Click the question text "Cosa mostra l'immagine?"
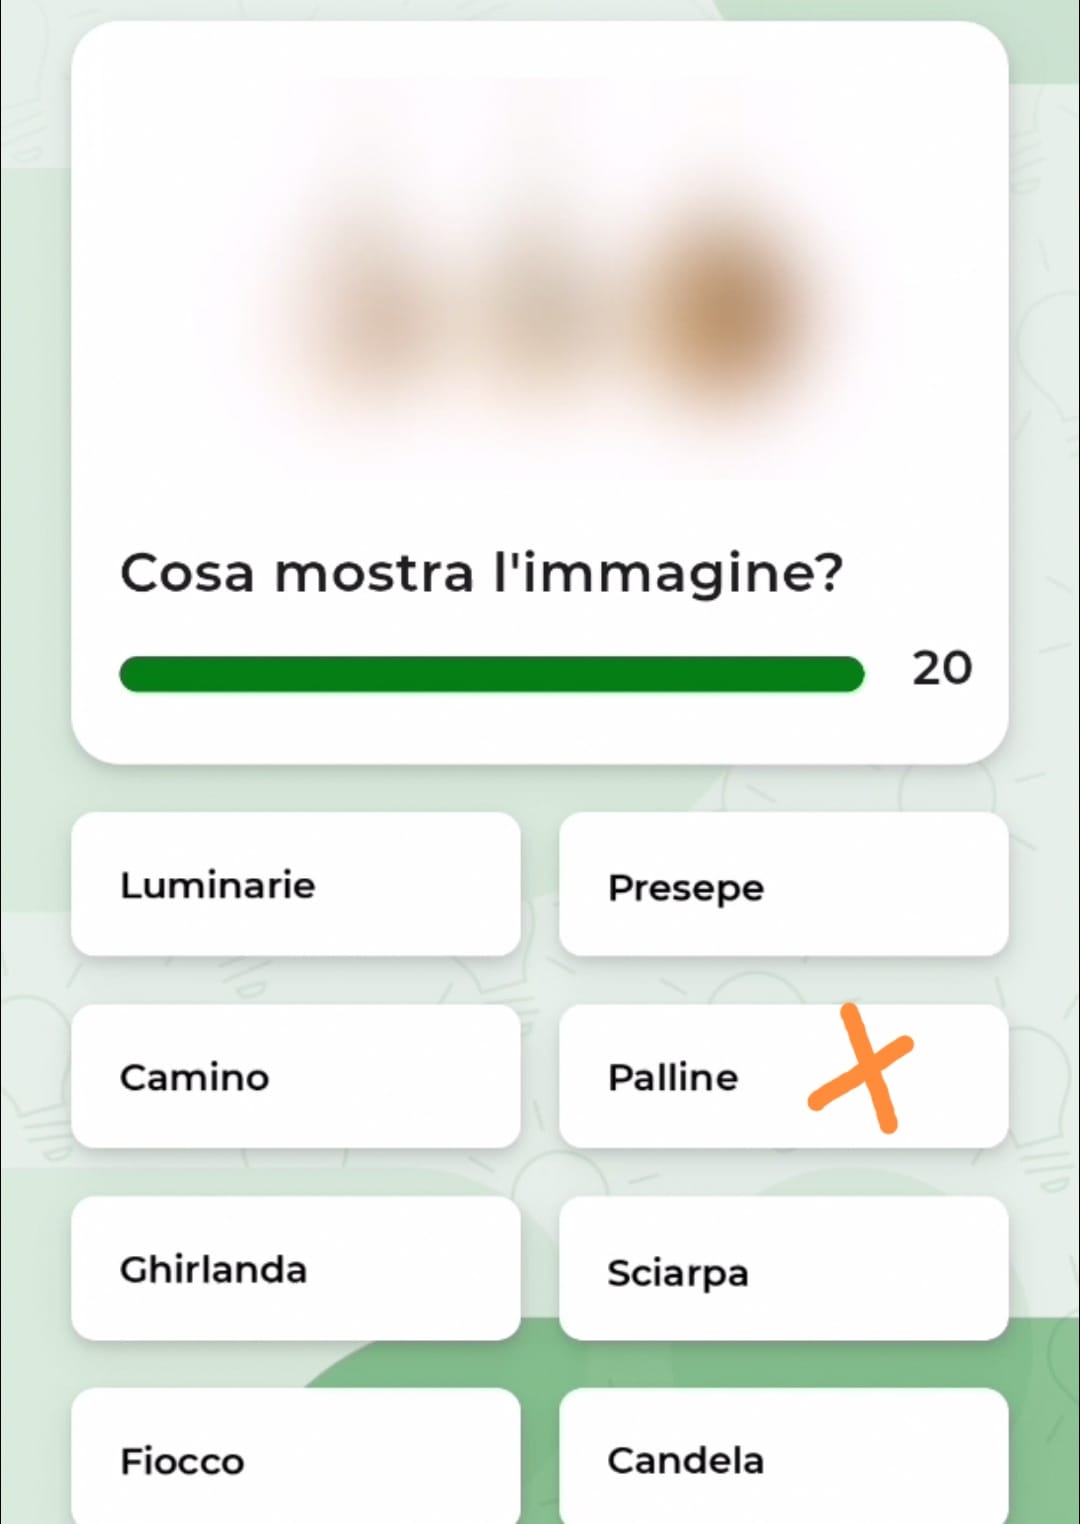This screenshot has width=1080, height=1524. point(481,574)
